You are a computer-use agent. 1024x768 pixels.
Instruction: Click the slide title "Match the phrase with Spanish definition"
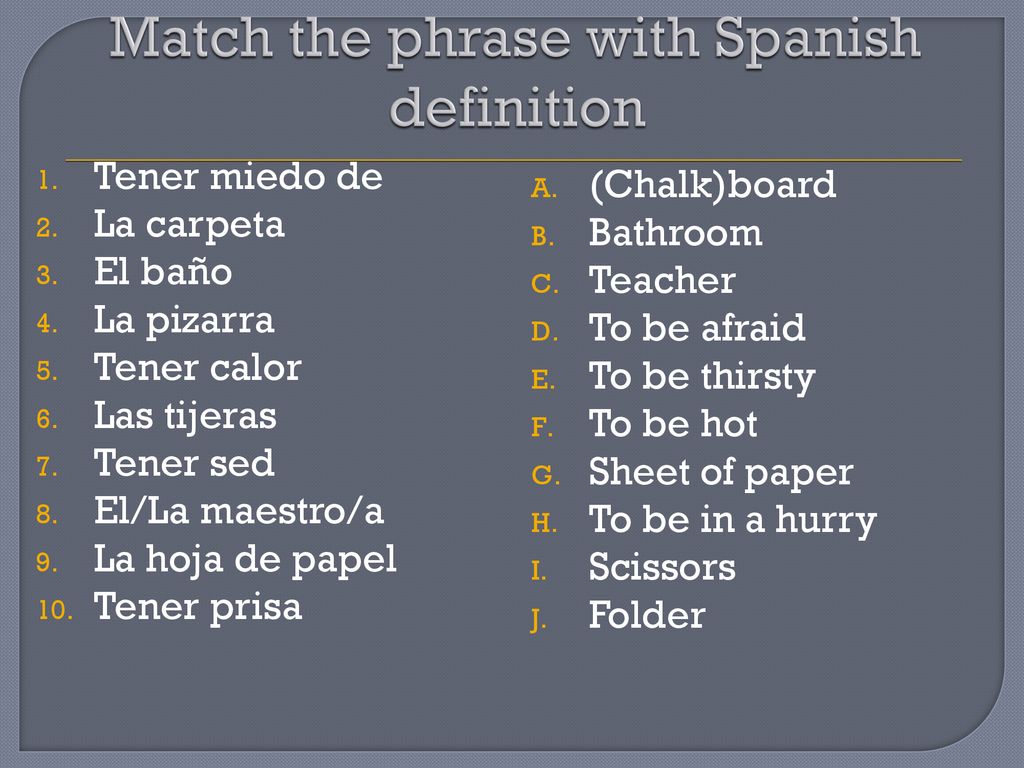coord(515,72)
